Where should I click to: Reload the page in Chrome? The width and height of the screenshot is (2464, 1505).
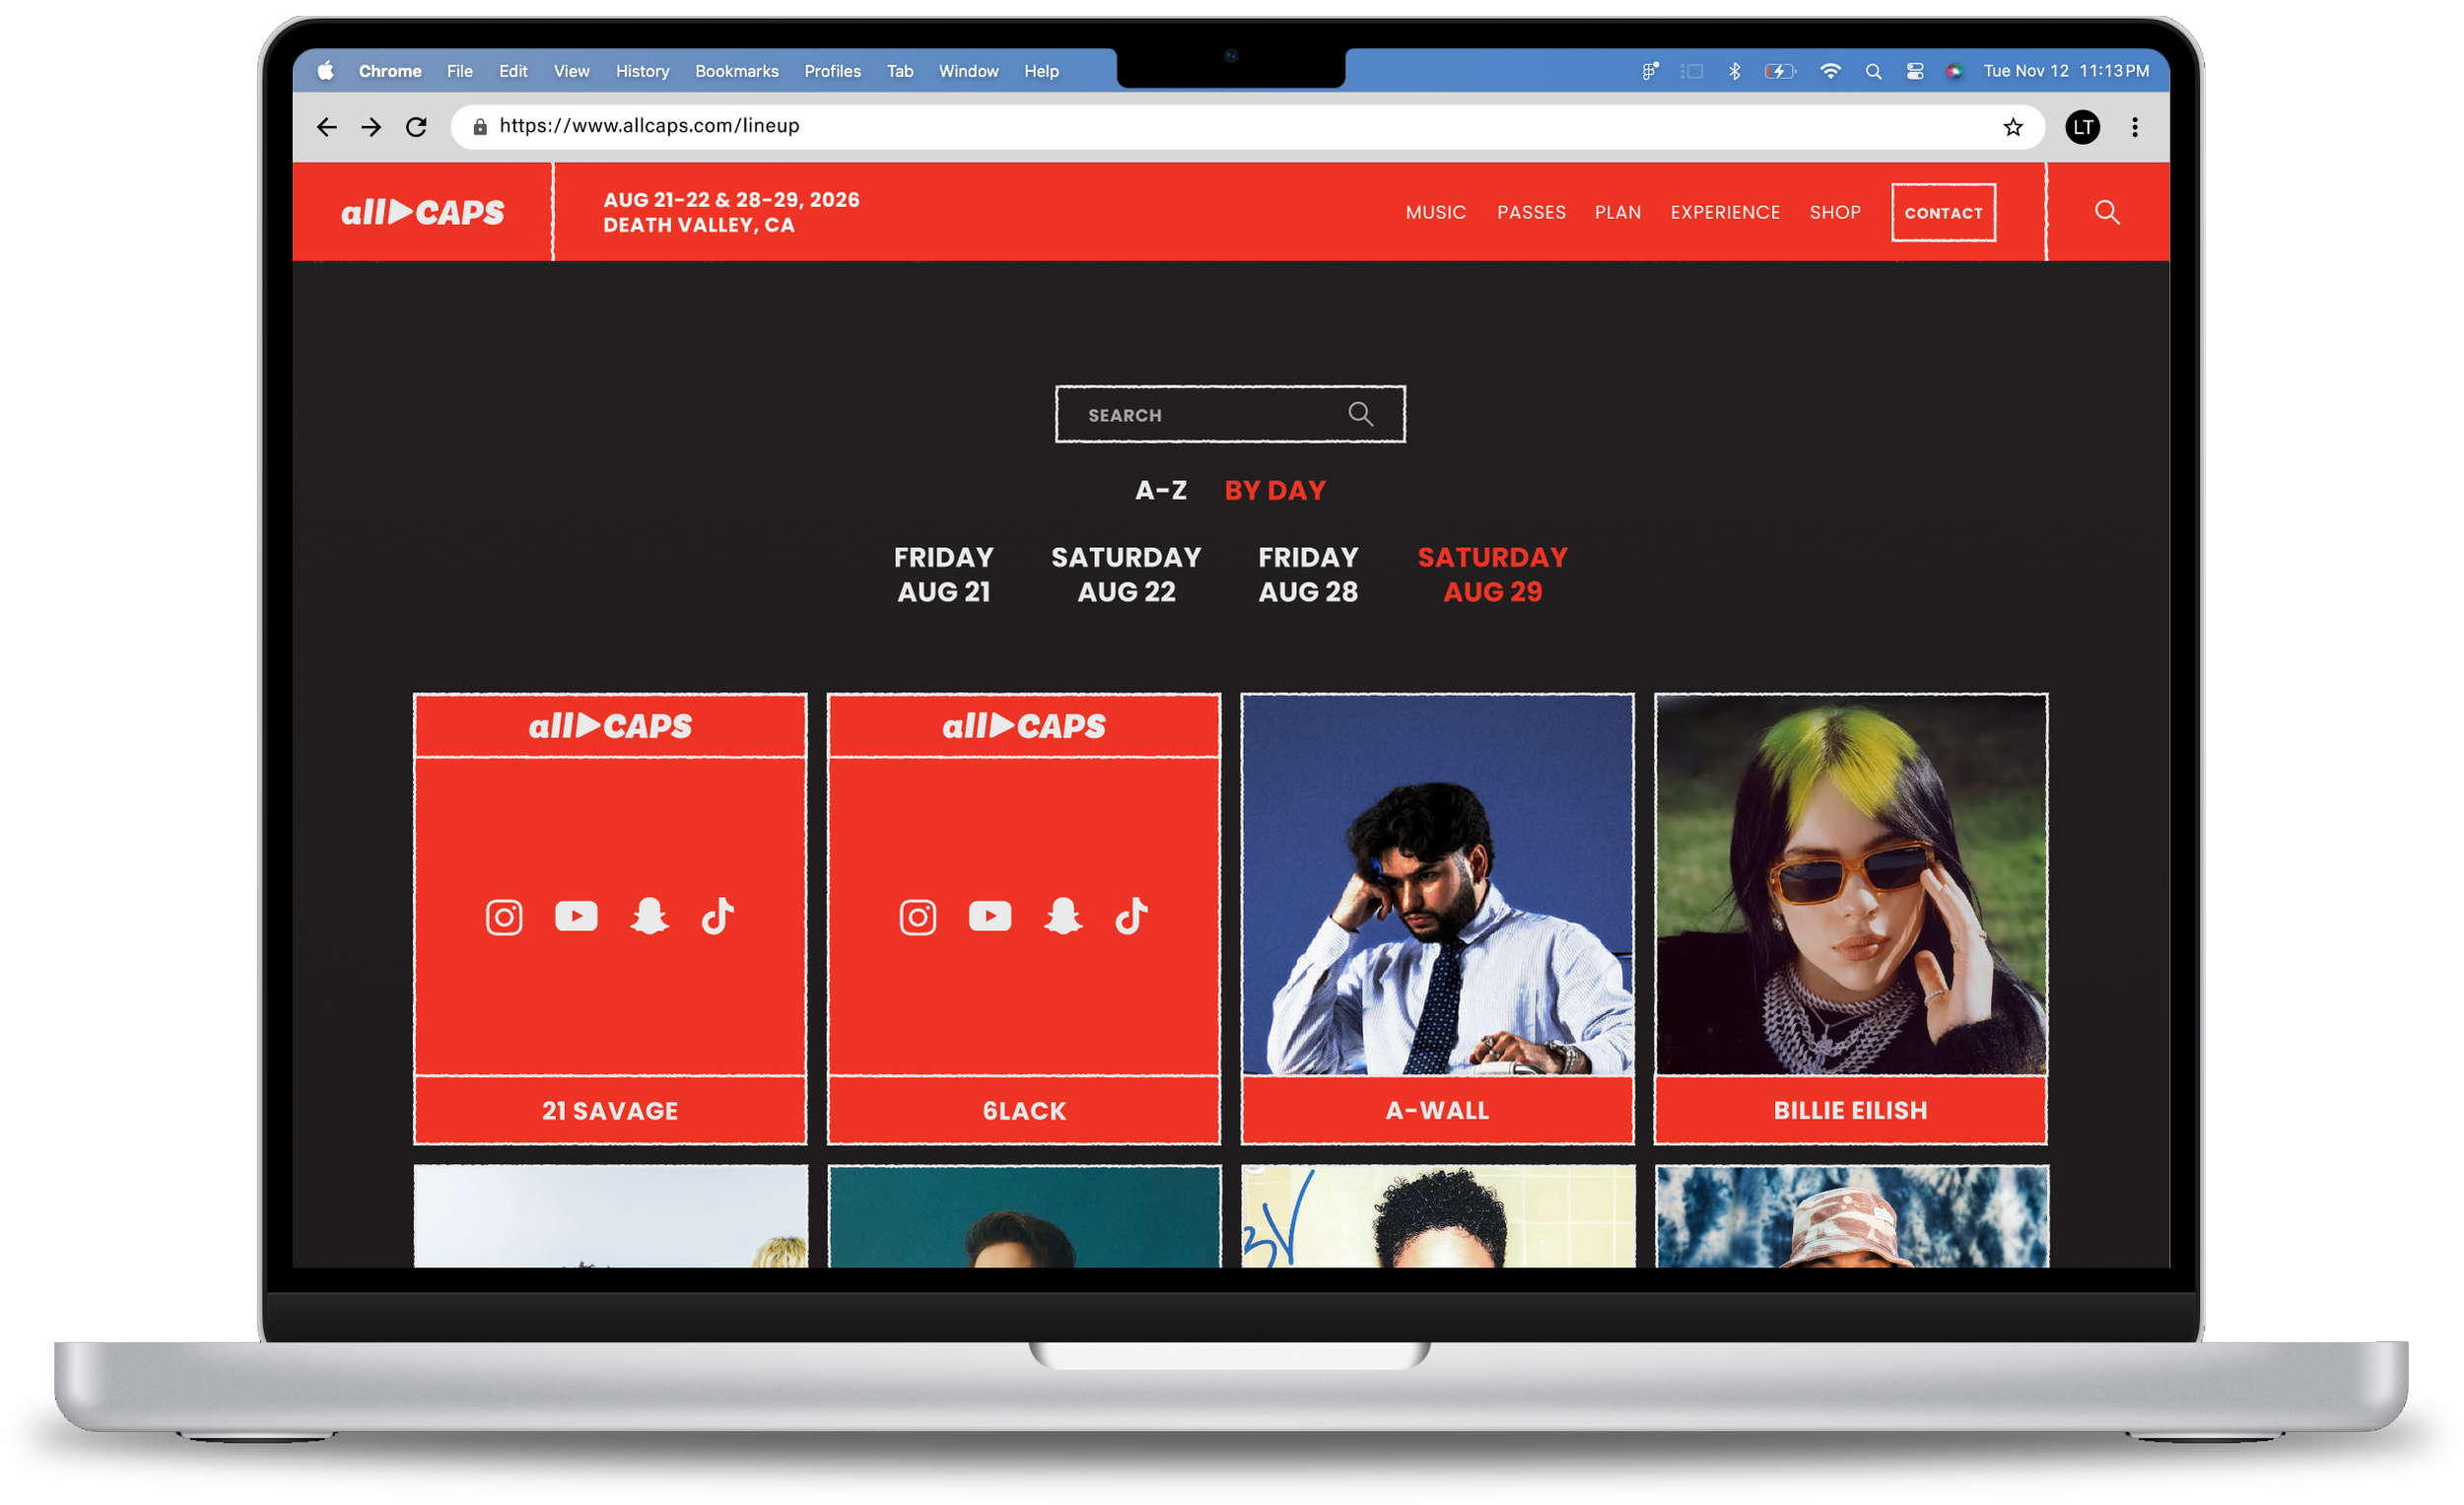click(416, 127)
